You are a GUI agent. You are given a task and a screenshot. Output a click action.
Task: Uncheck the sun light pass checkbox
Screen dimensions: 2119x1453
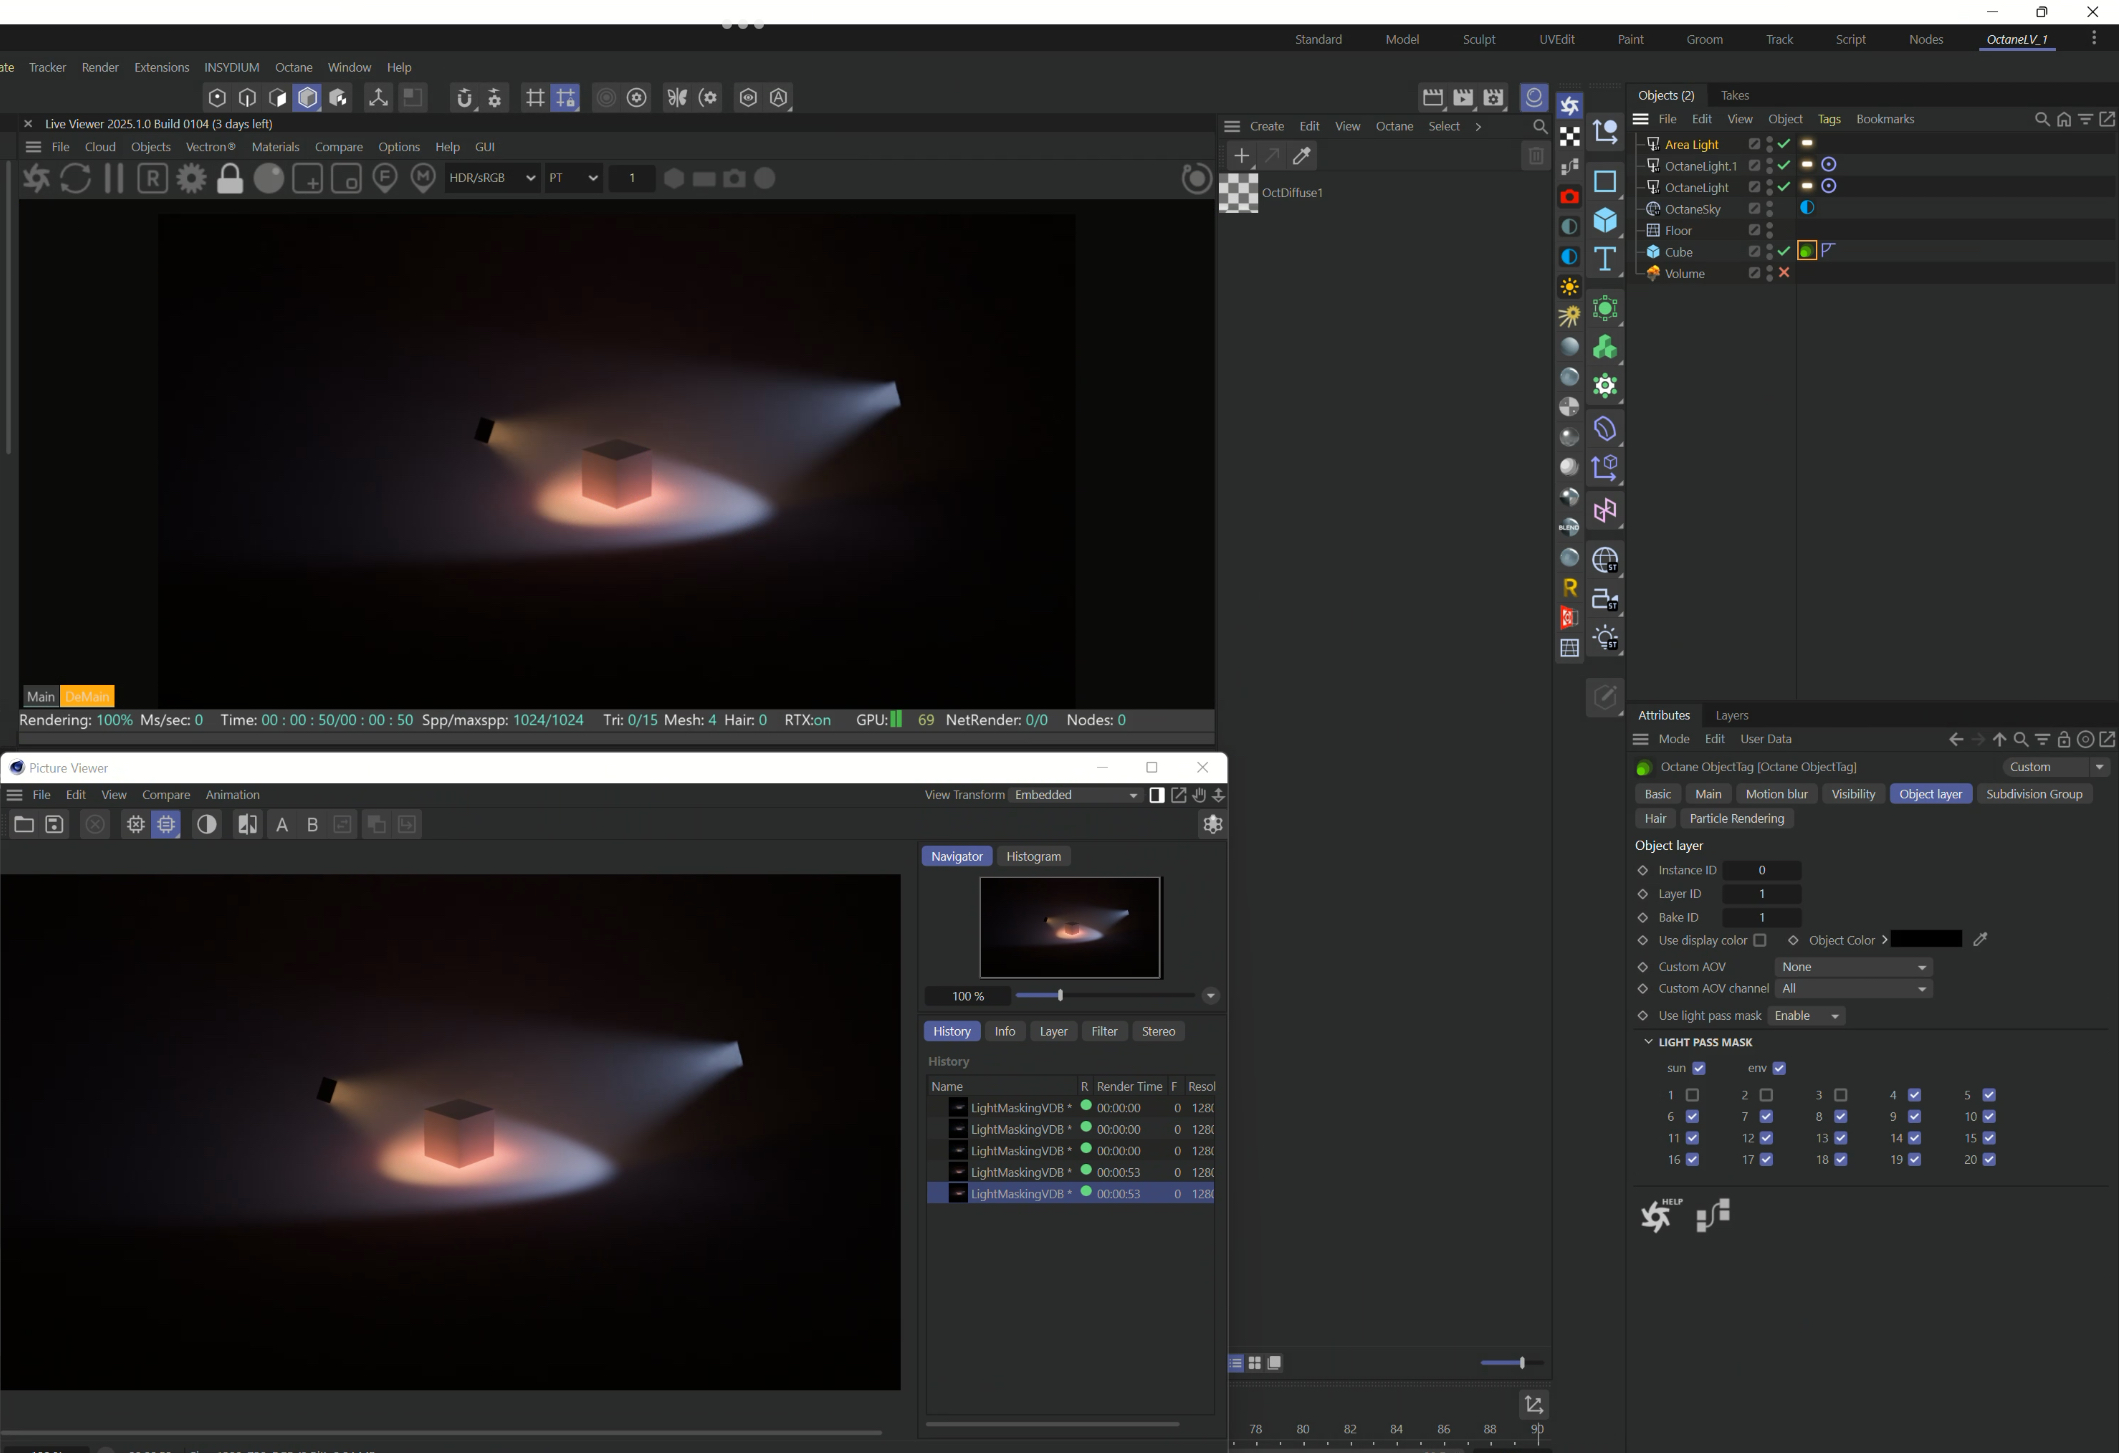pos(1699,1068)
